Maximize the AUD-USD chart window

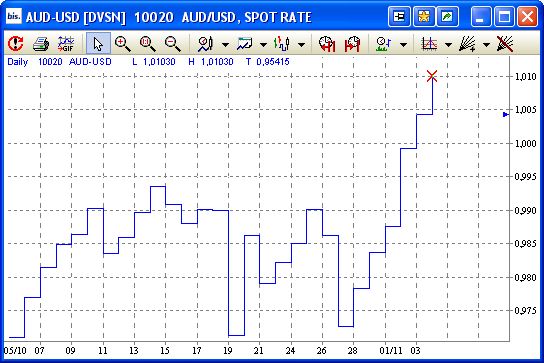504,16
